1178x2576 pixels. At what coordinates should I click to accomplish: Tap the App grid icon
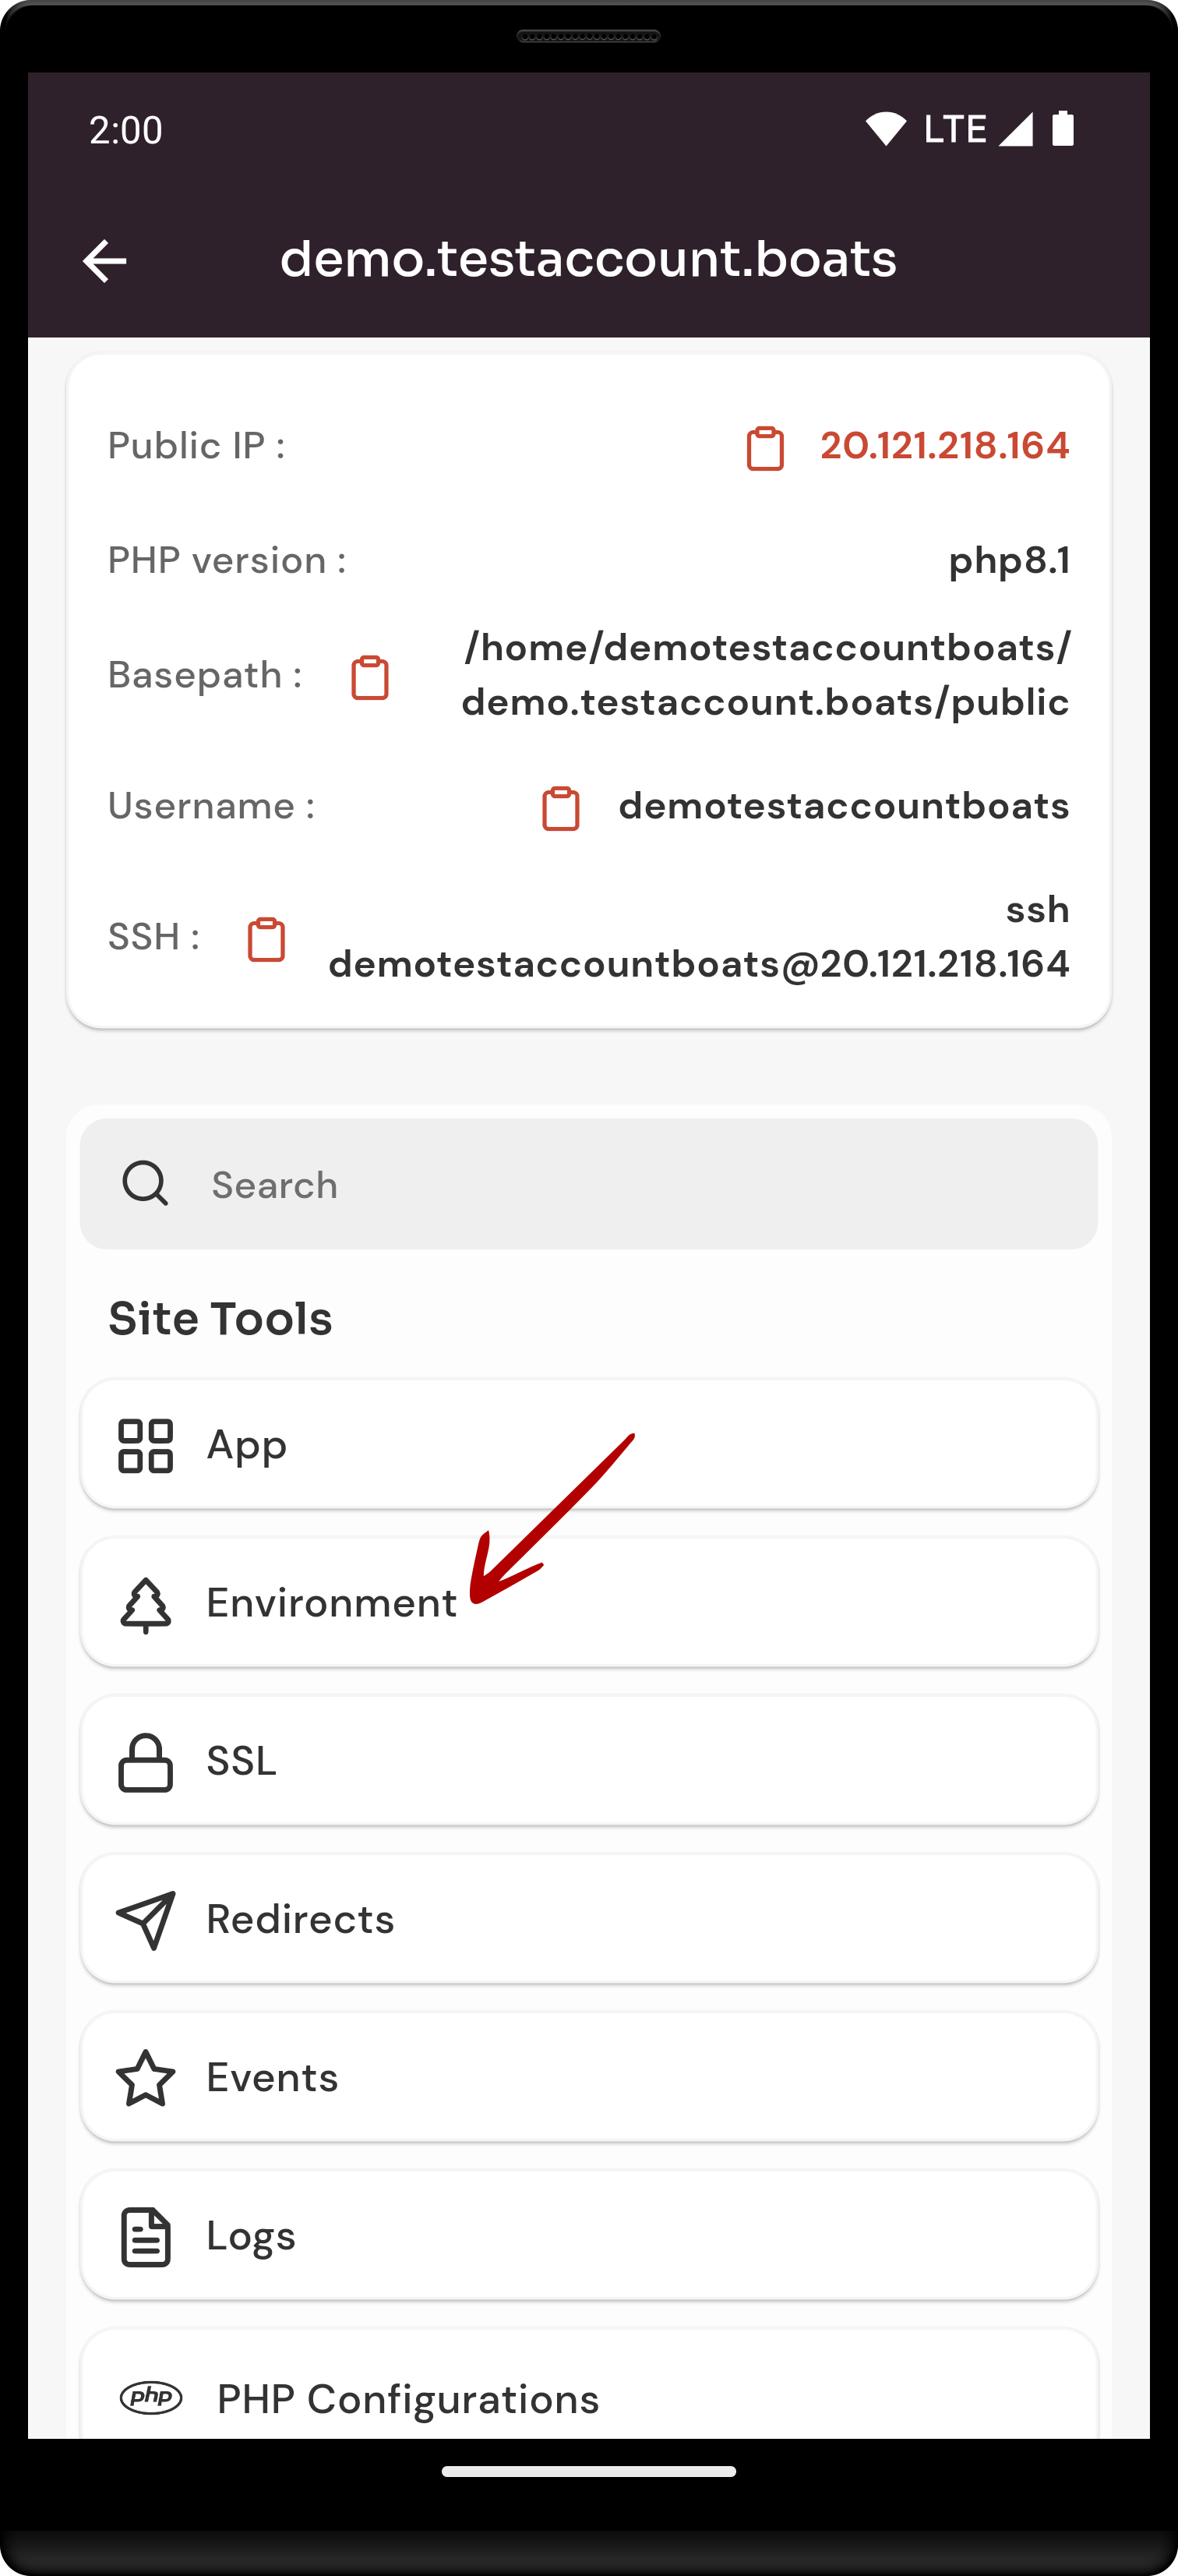tap(146, 1446)
